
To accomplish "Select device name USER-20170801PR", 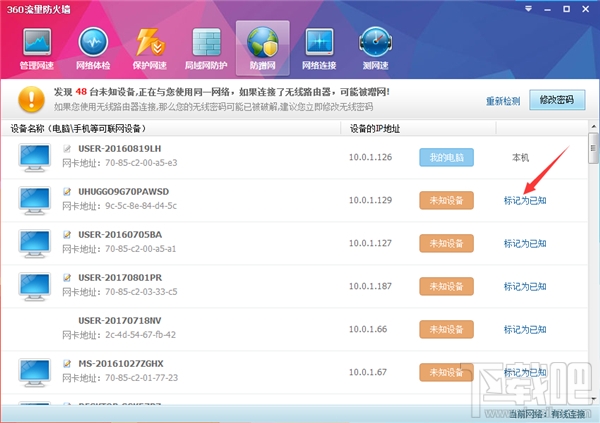I will (120, 278).
